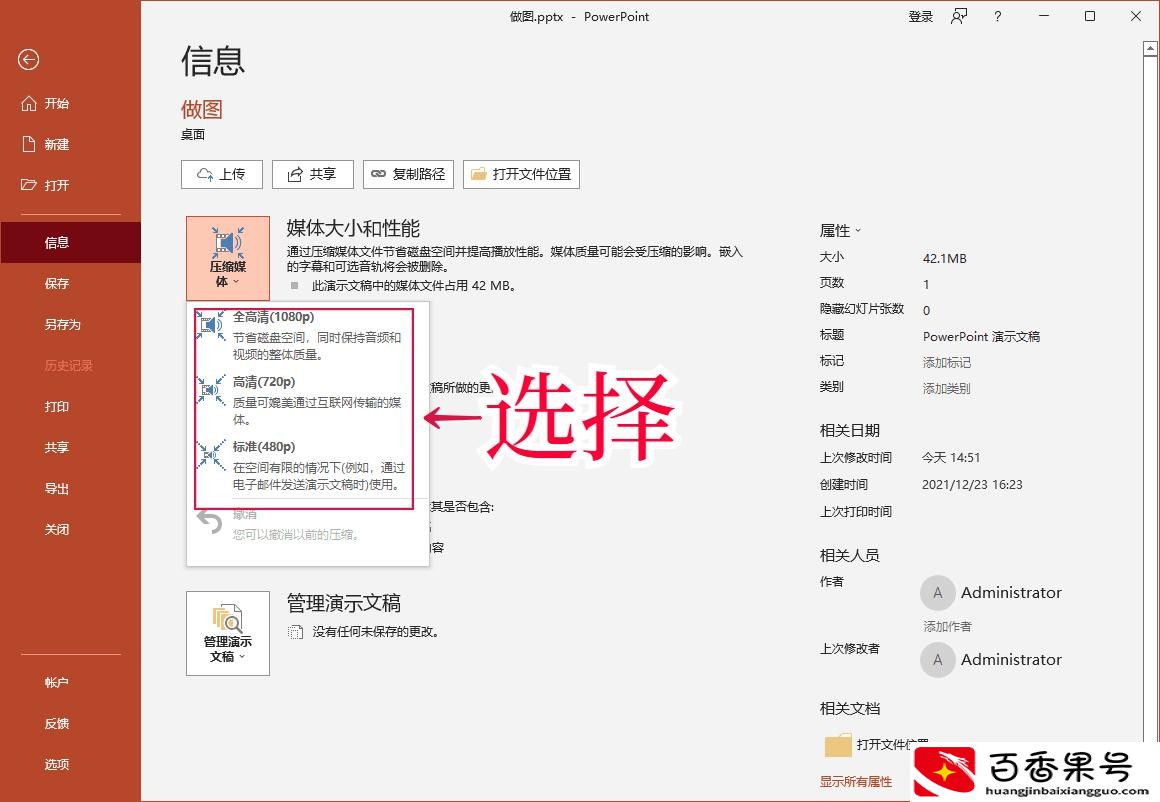1160x802 pixels.
Task: Click the 2021/12/23 16:23 creation time
Action: tap(972, 485)
